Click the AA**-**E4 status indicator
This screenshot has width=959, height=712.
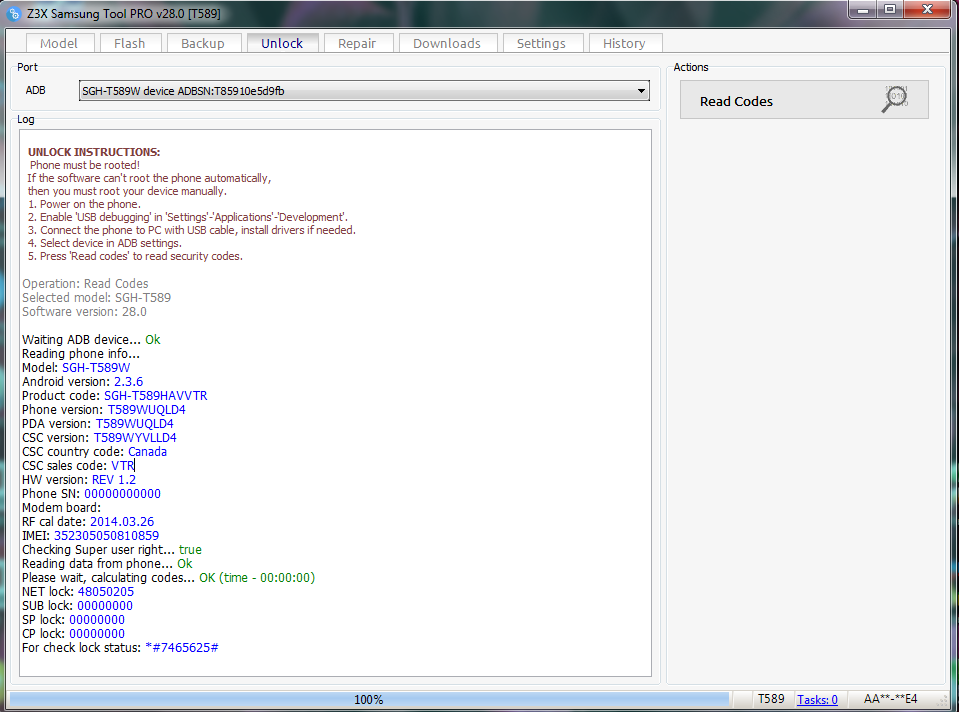(x=890, y=699)
